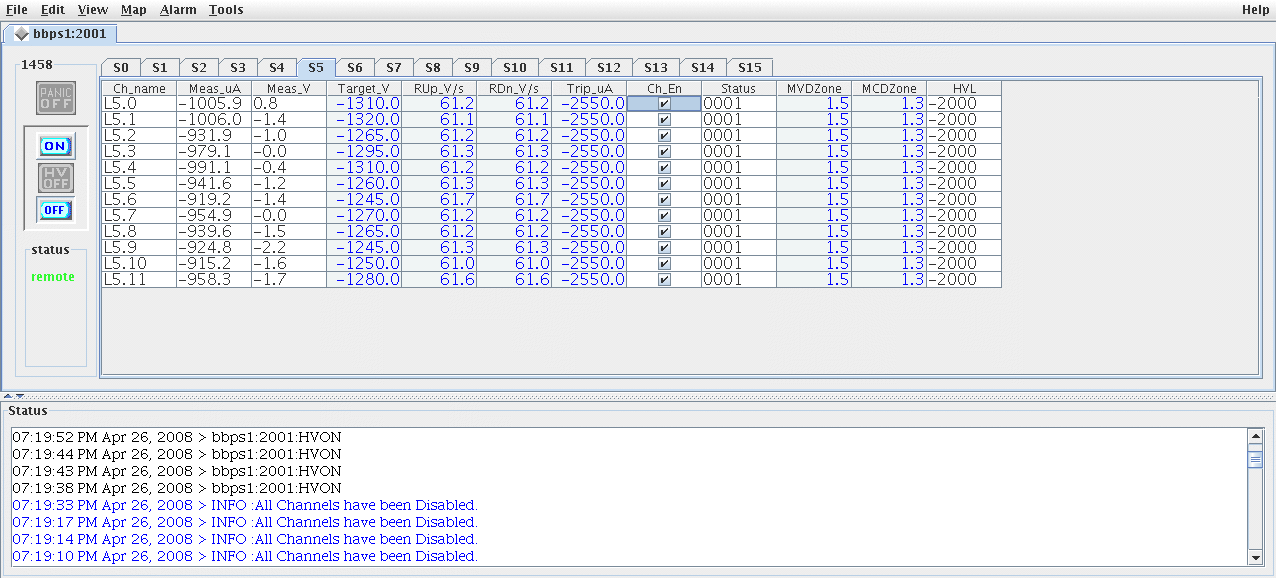Click the status log scroll up arrow
The height and width of the screenshot is (579, 1276).
click(1255, 436)
